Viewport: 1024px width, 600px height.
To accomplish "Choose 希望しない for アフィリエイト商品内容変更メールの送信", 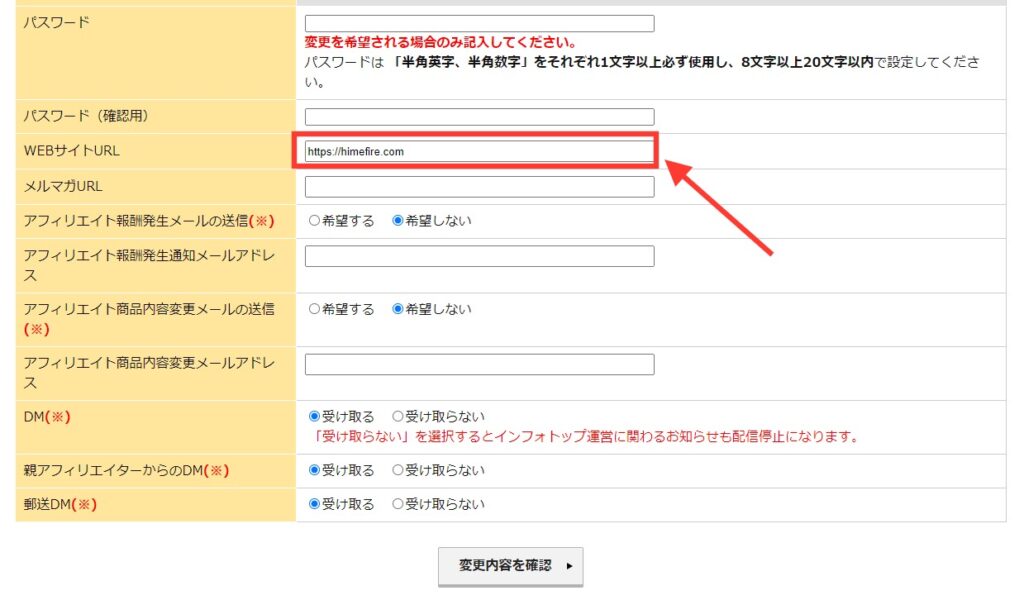I will pyautogui.click(x=397, y=310).
